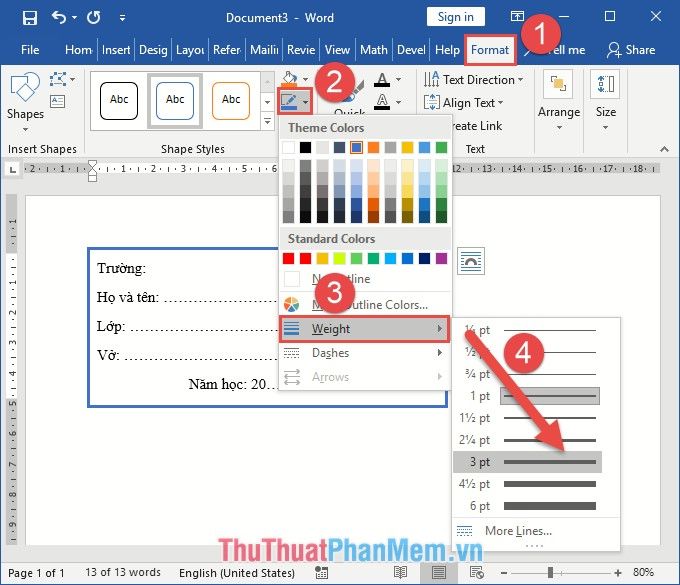Click the zoom slider handle
Viewport: 680px width, 585px height.
(550, 573)
